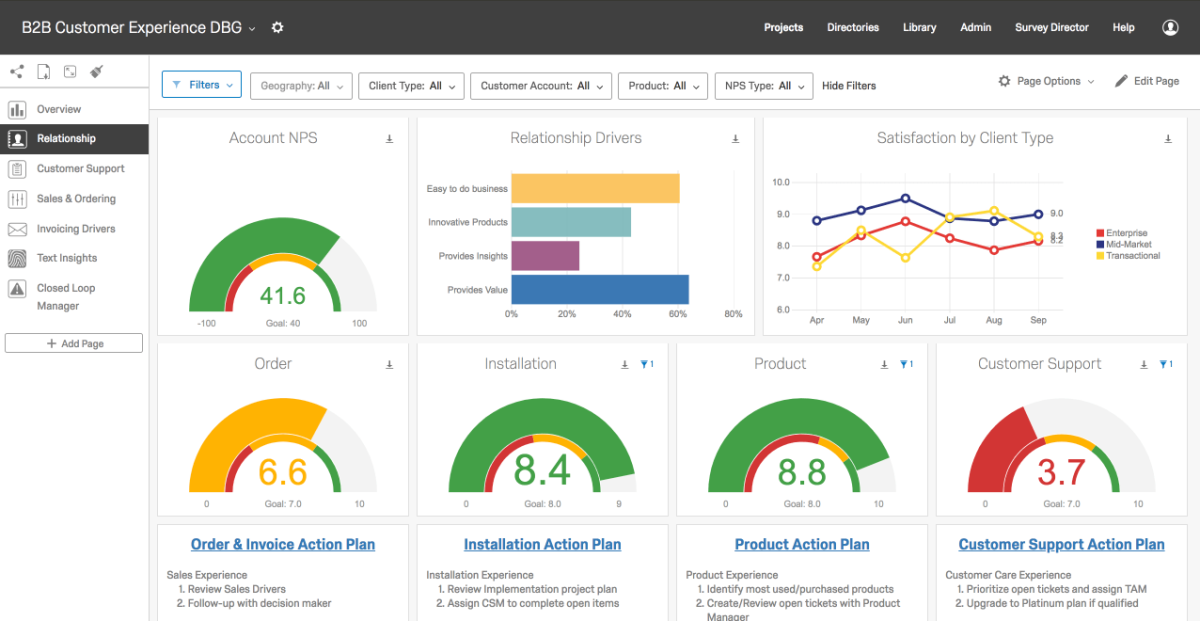Viewport: 1200px width, 621px height.
Task: Click the Add Page button
Action: 74,343
